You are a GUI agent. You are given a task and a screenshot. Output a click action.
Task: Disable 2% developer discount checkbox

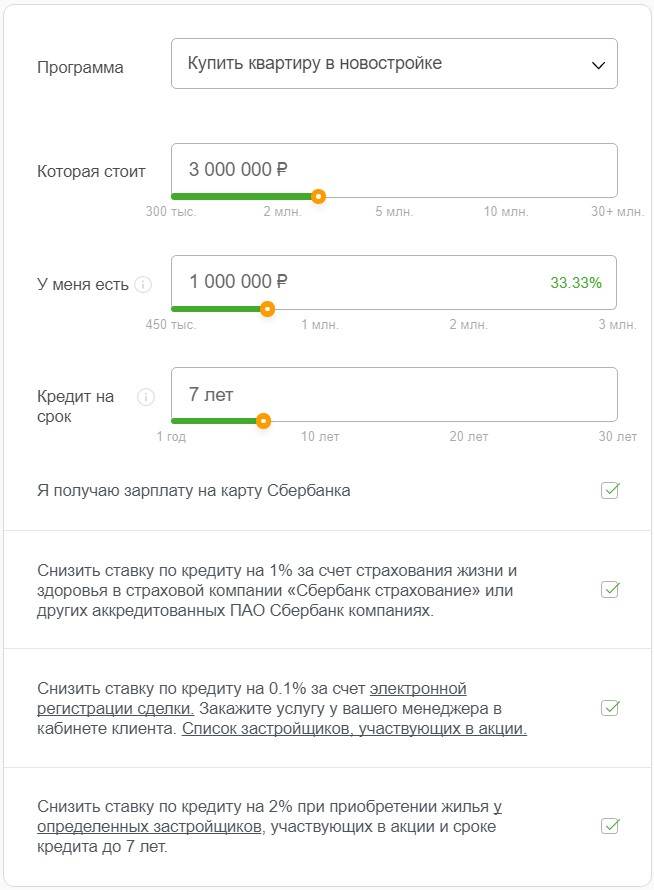coord(610,826)
